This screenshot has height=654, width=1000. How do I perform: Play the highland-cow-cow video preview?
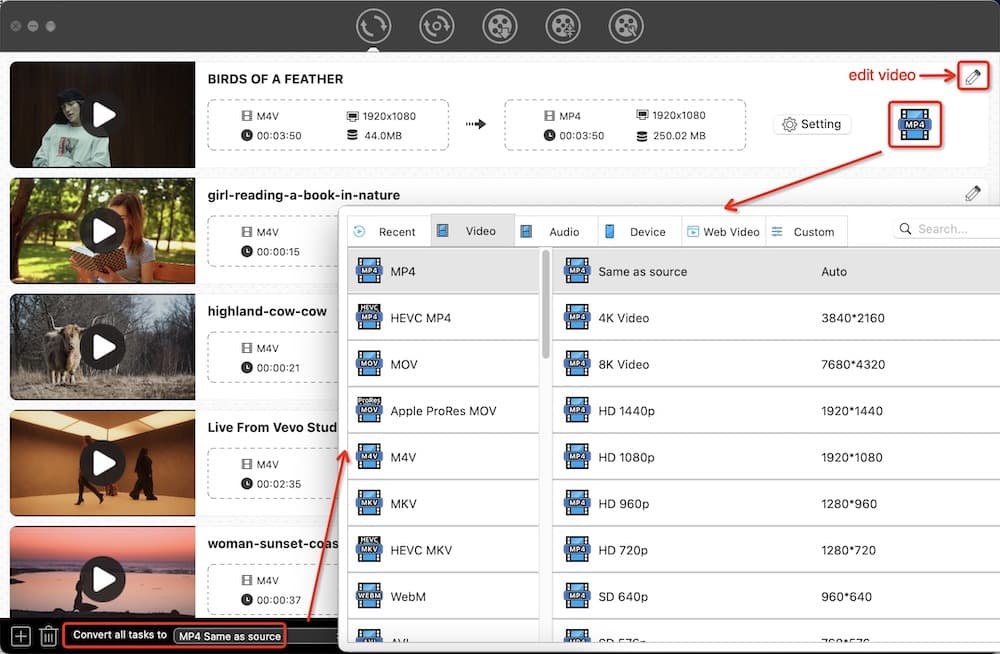click(101, 347)
